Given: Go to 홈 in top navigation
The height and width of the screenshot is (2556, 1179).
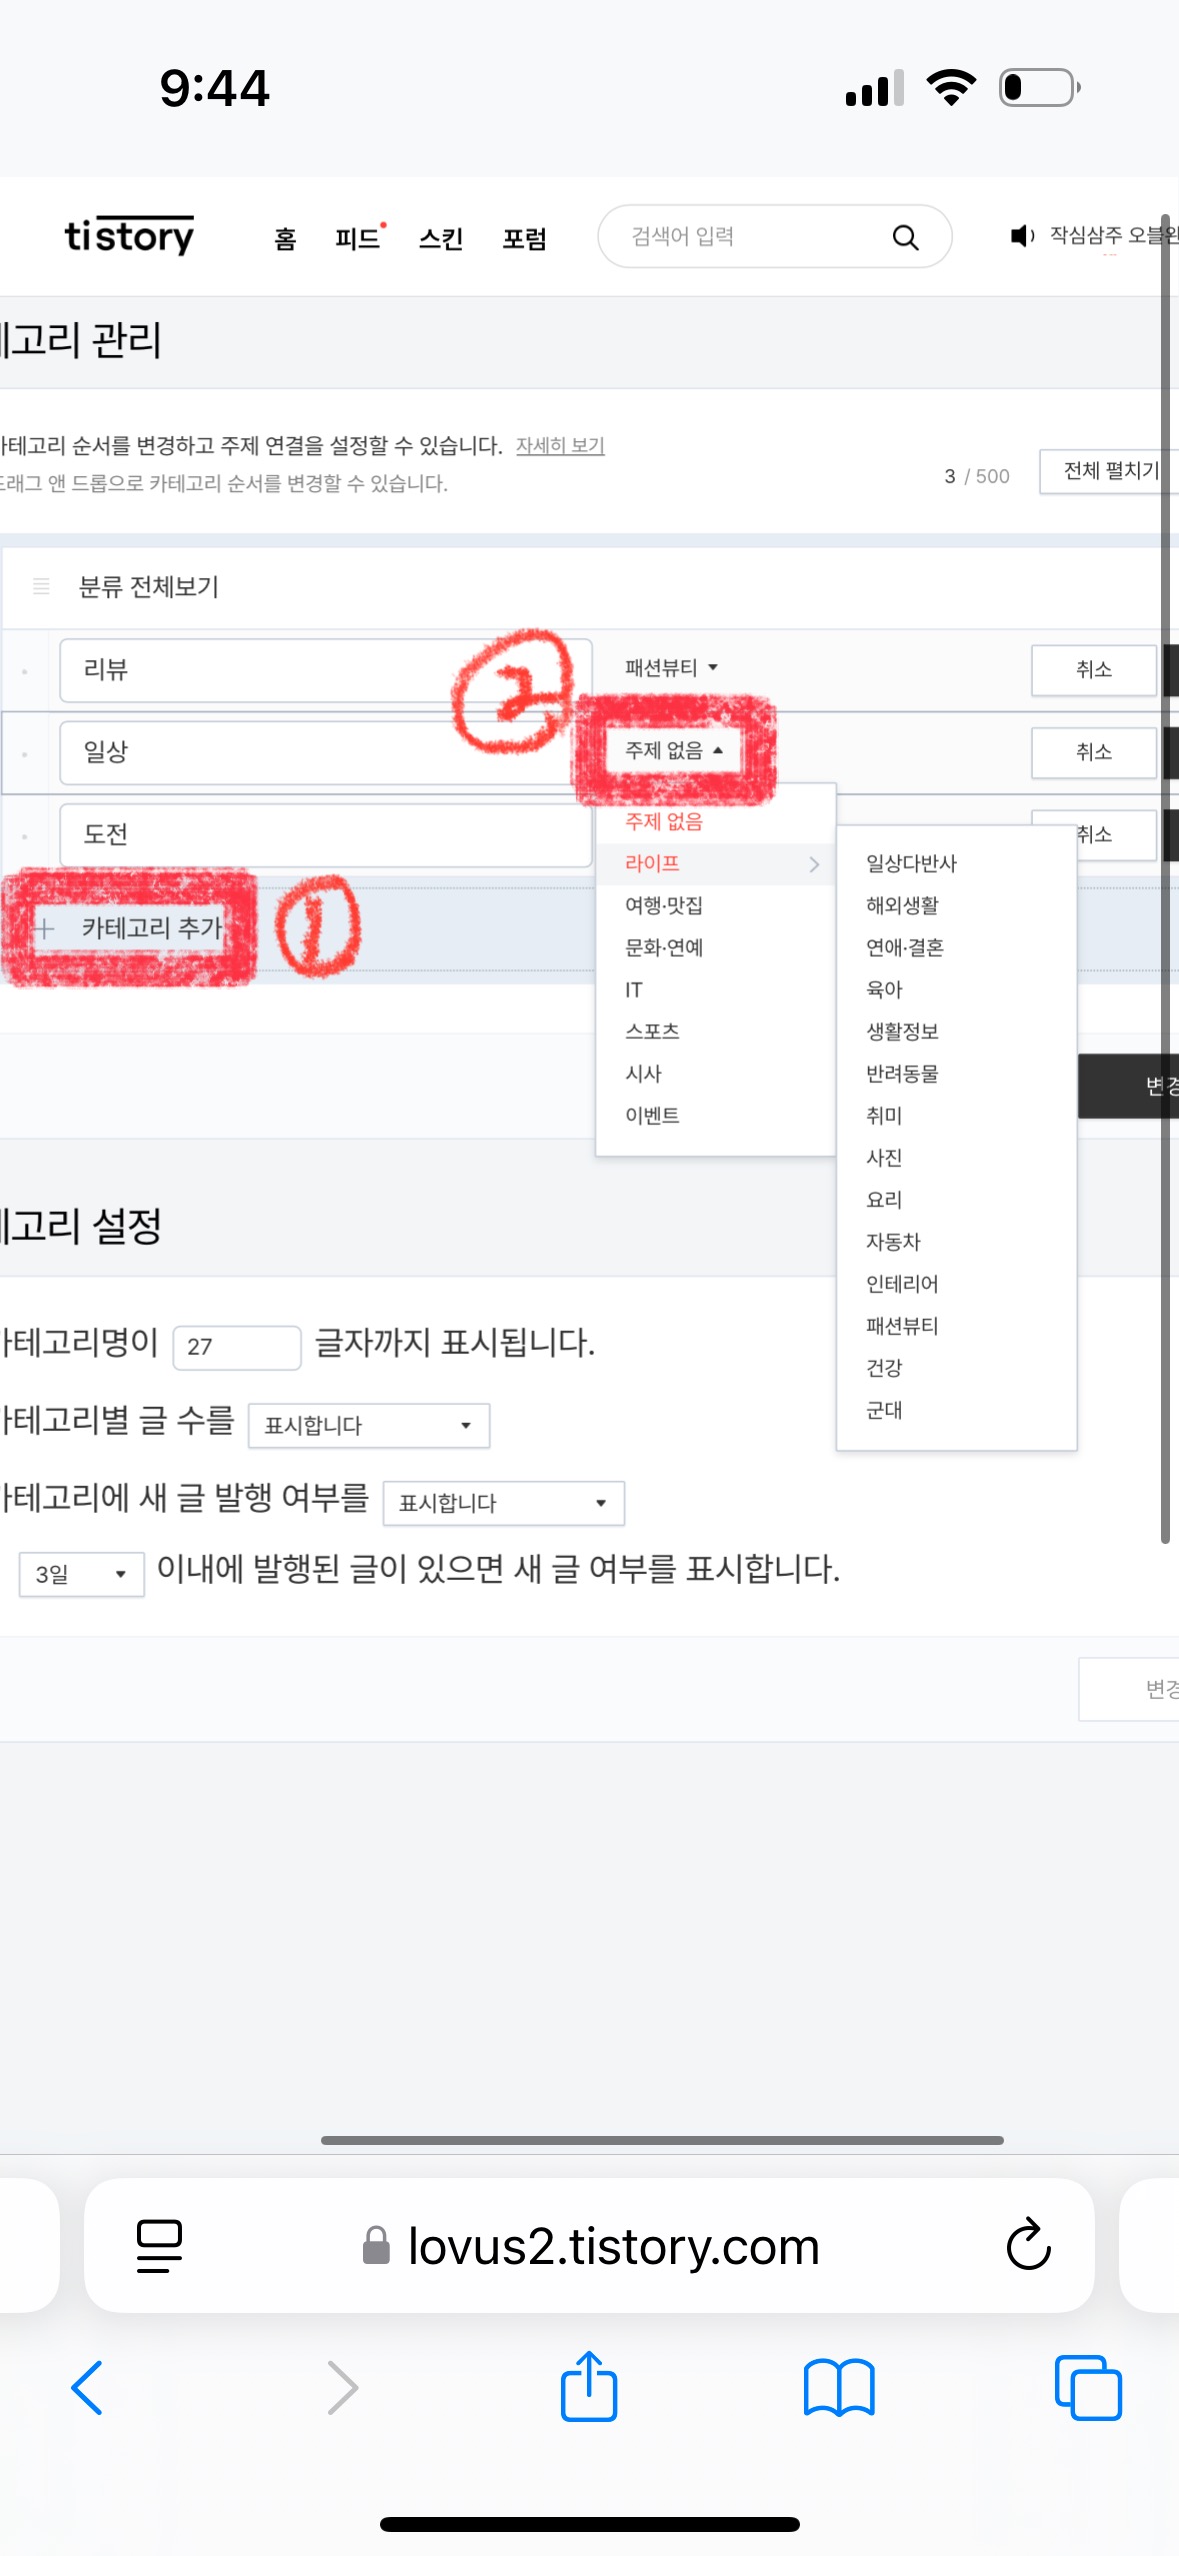Looking at the screenshot, I should 286,238.
